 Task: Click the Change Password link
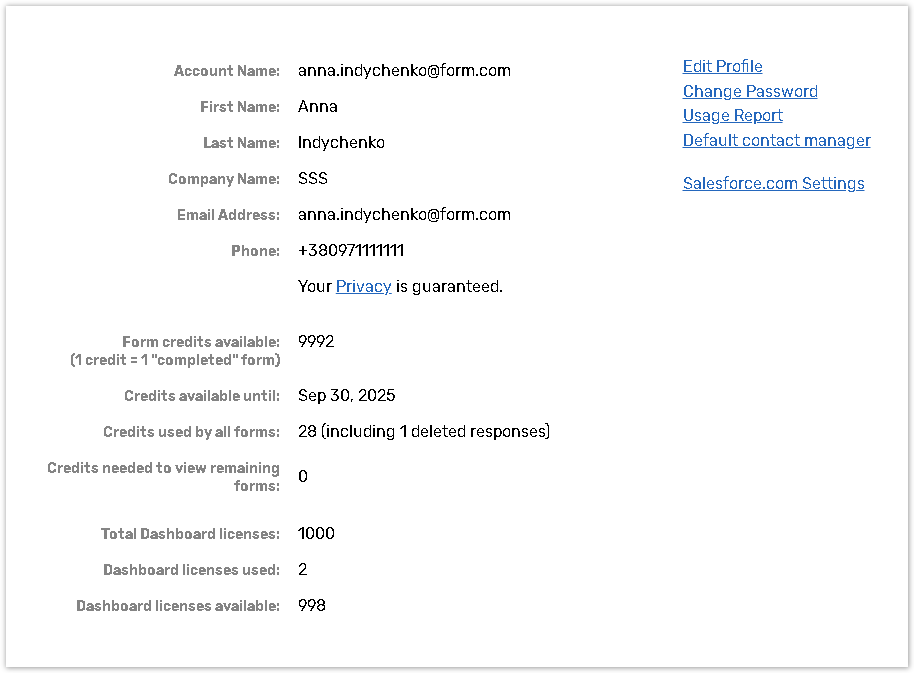tap(750, 92)
